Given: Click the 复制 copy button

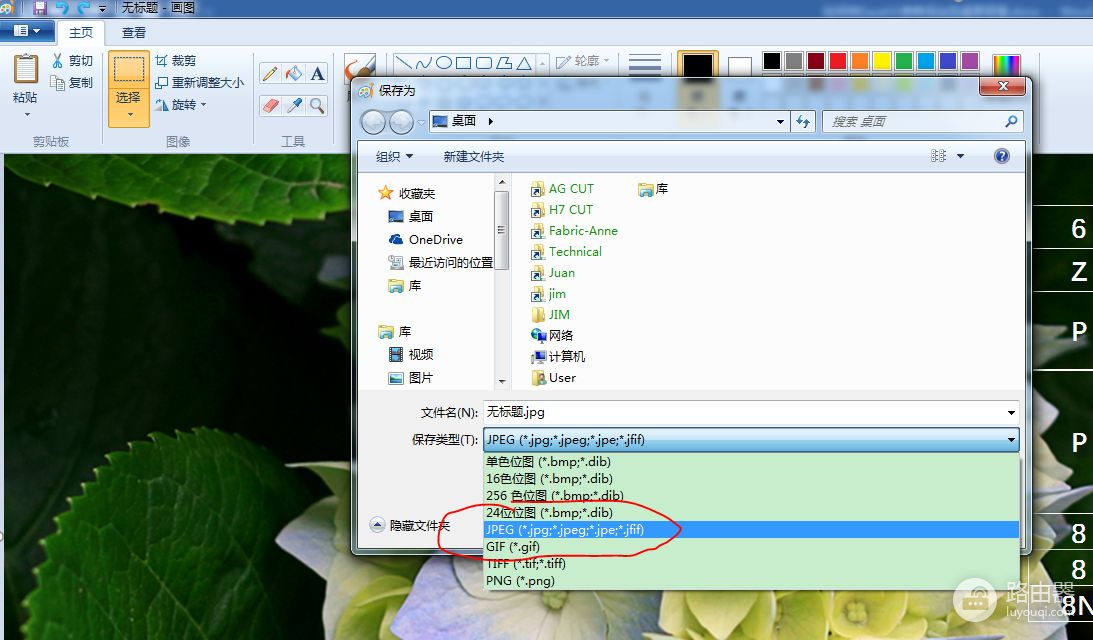Looking at the screenshot, I should tap(72, 82).
